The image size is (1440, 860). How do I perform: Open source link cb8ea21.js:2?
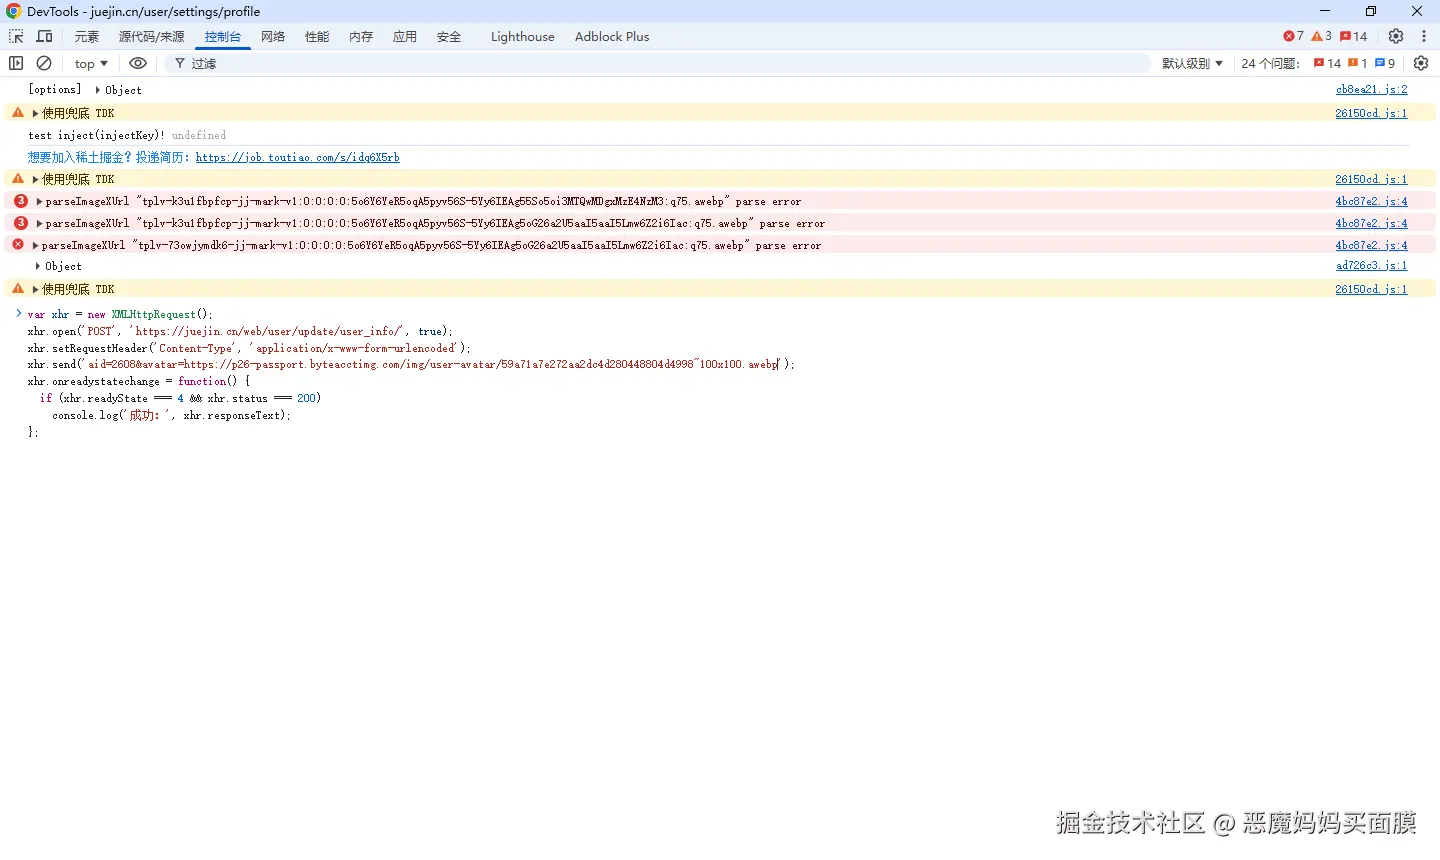coord(1371,90)
